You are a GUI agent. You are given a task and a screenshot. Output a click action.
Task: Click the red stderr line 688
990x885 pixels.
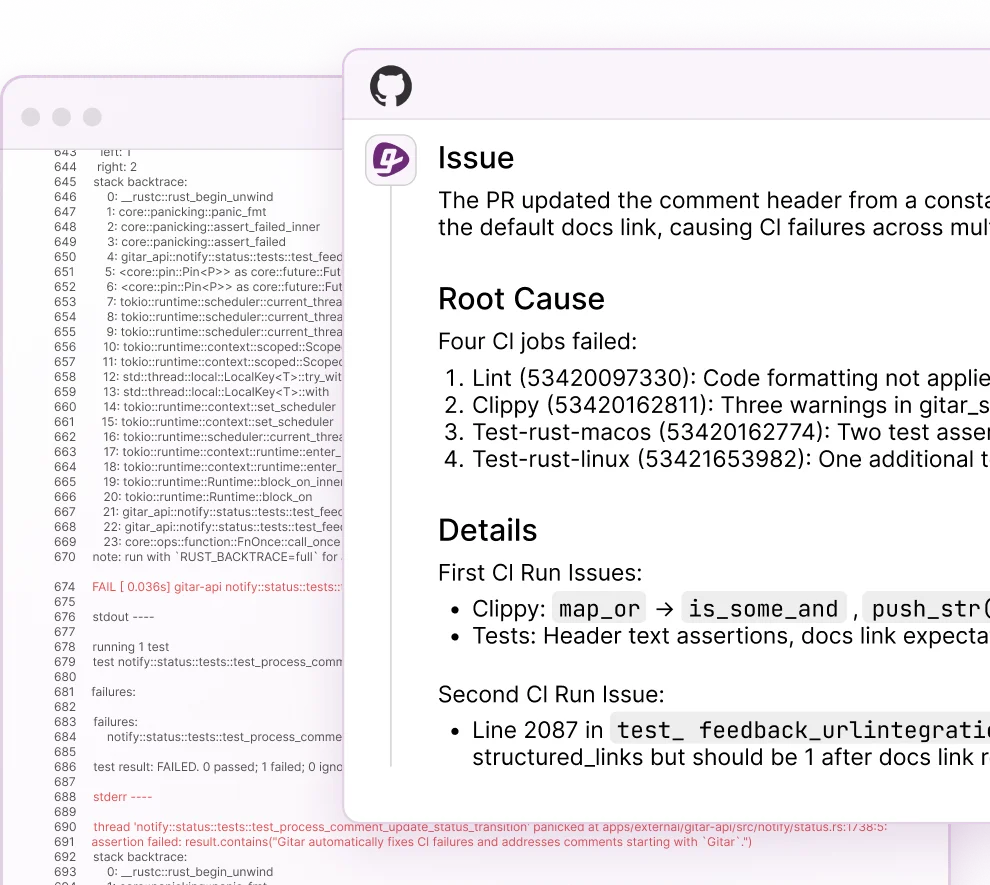coord(122,797)
